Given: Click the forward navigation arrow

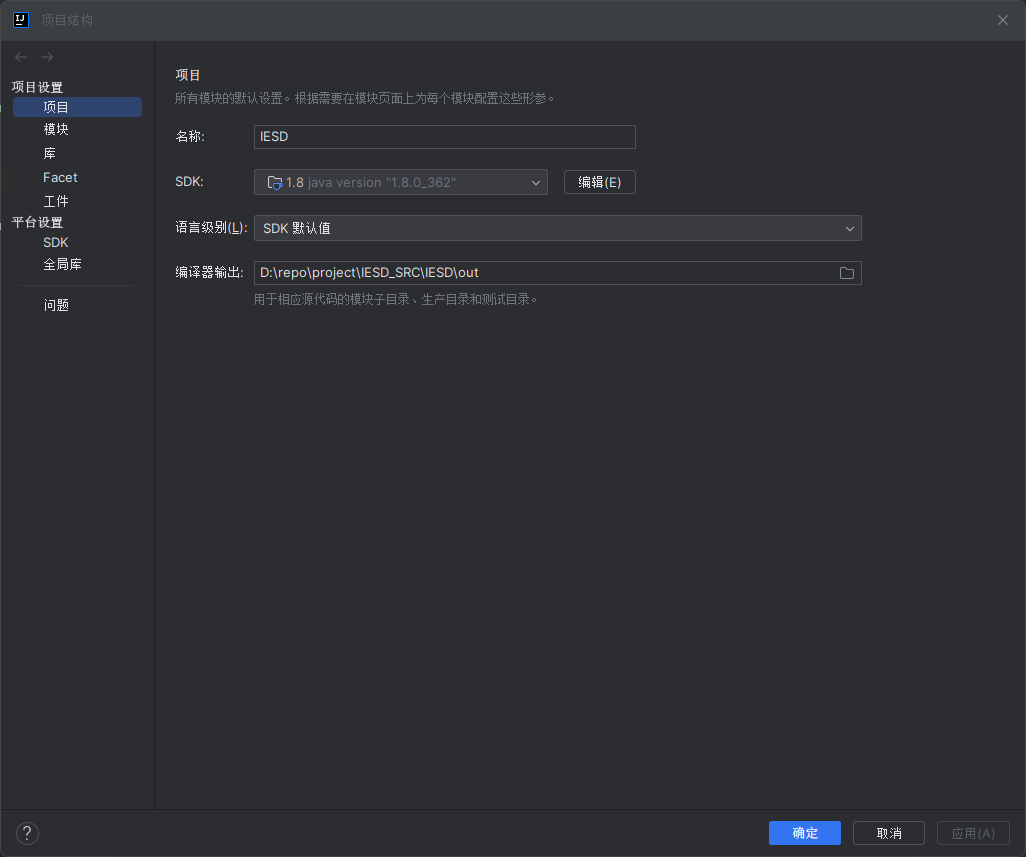Looking at the screenshot, I should 47,58.
